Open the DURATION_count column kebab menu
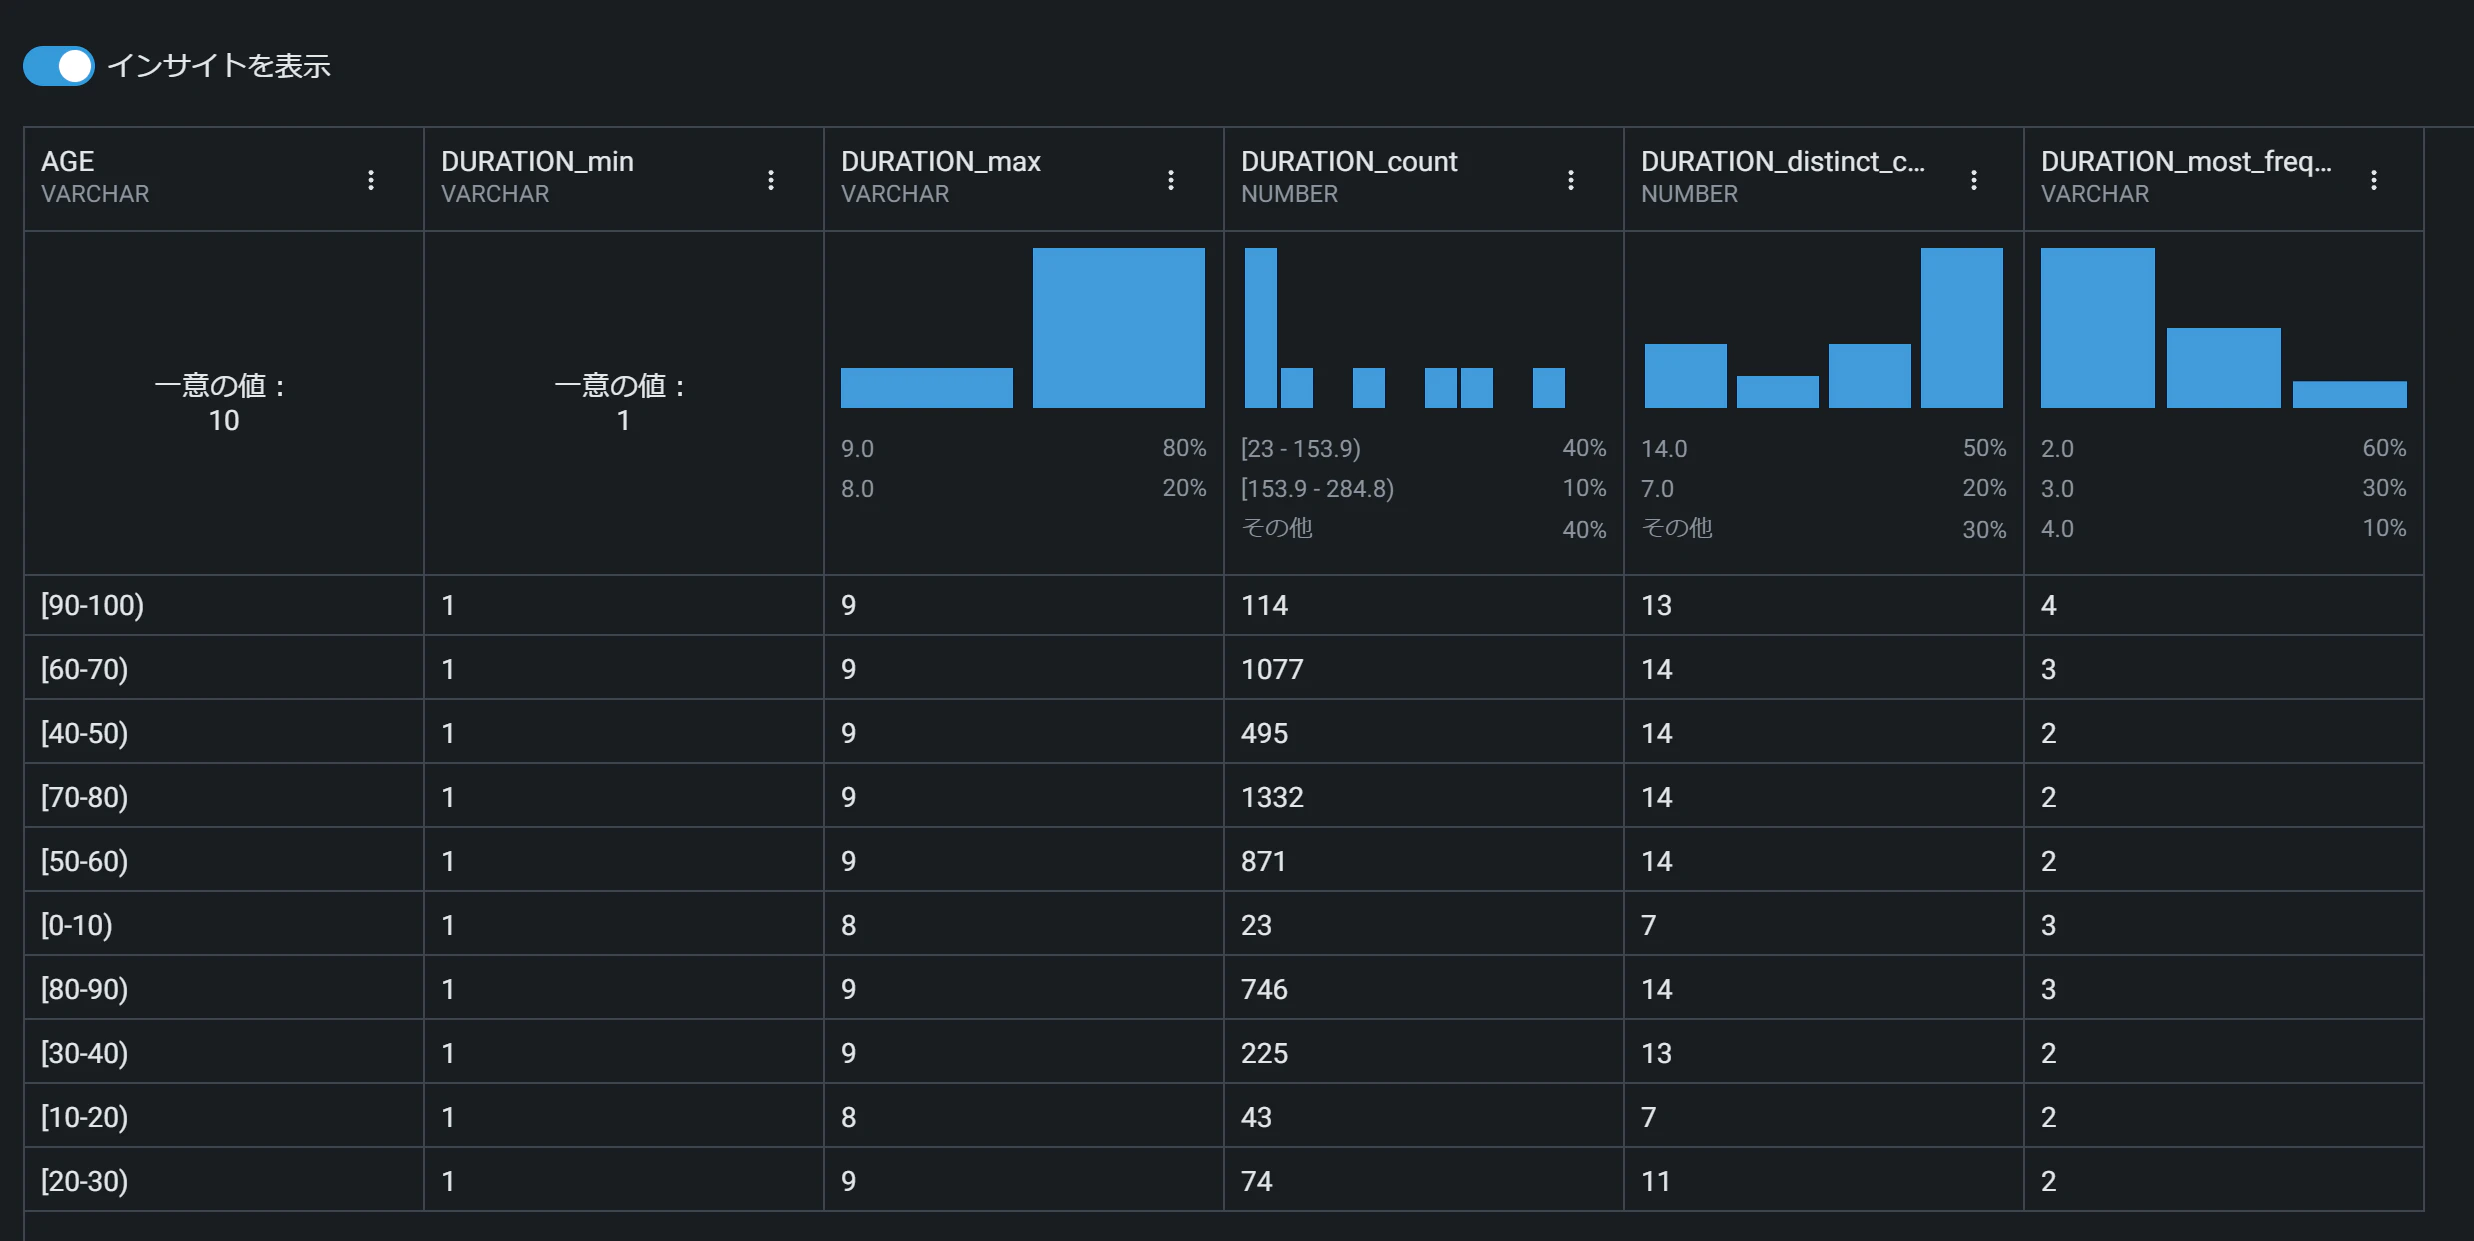 click(x=1571, y=180)
